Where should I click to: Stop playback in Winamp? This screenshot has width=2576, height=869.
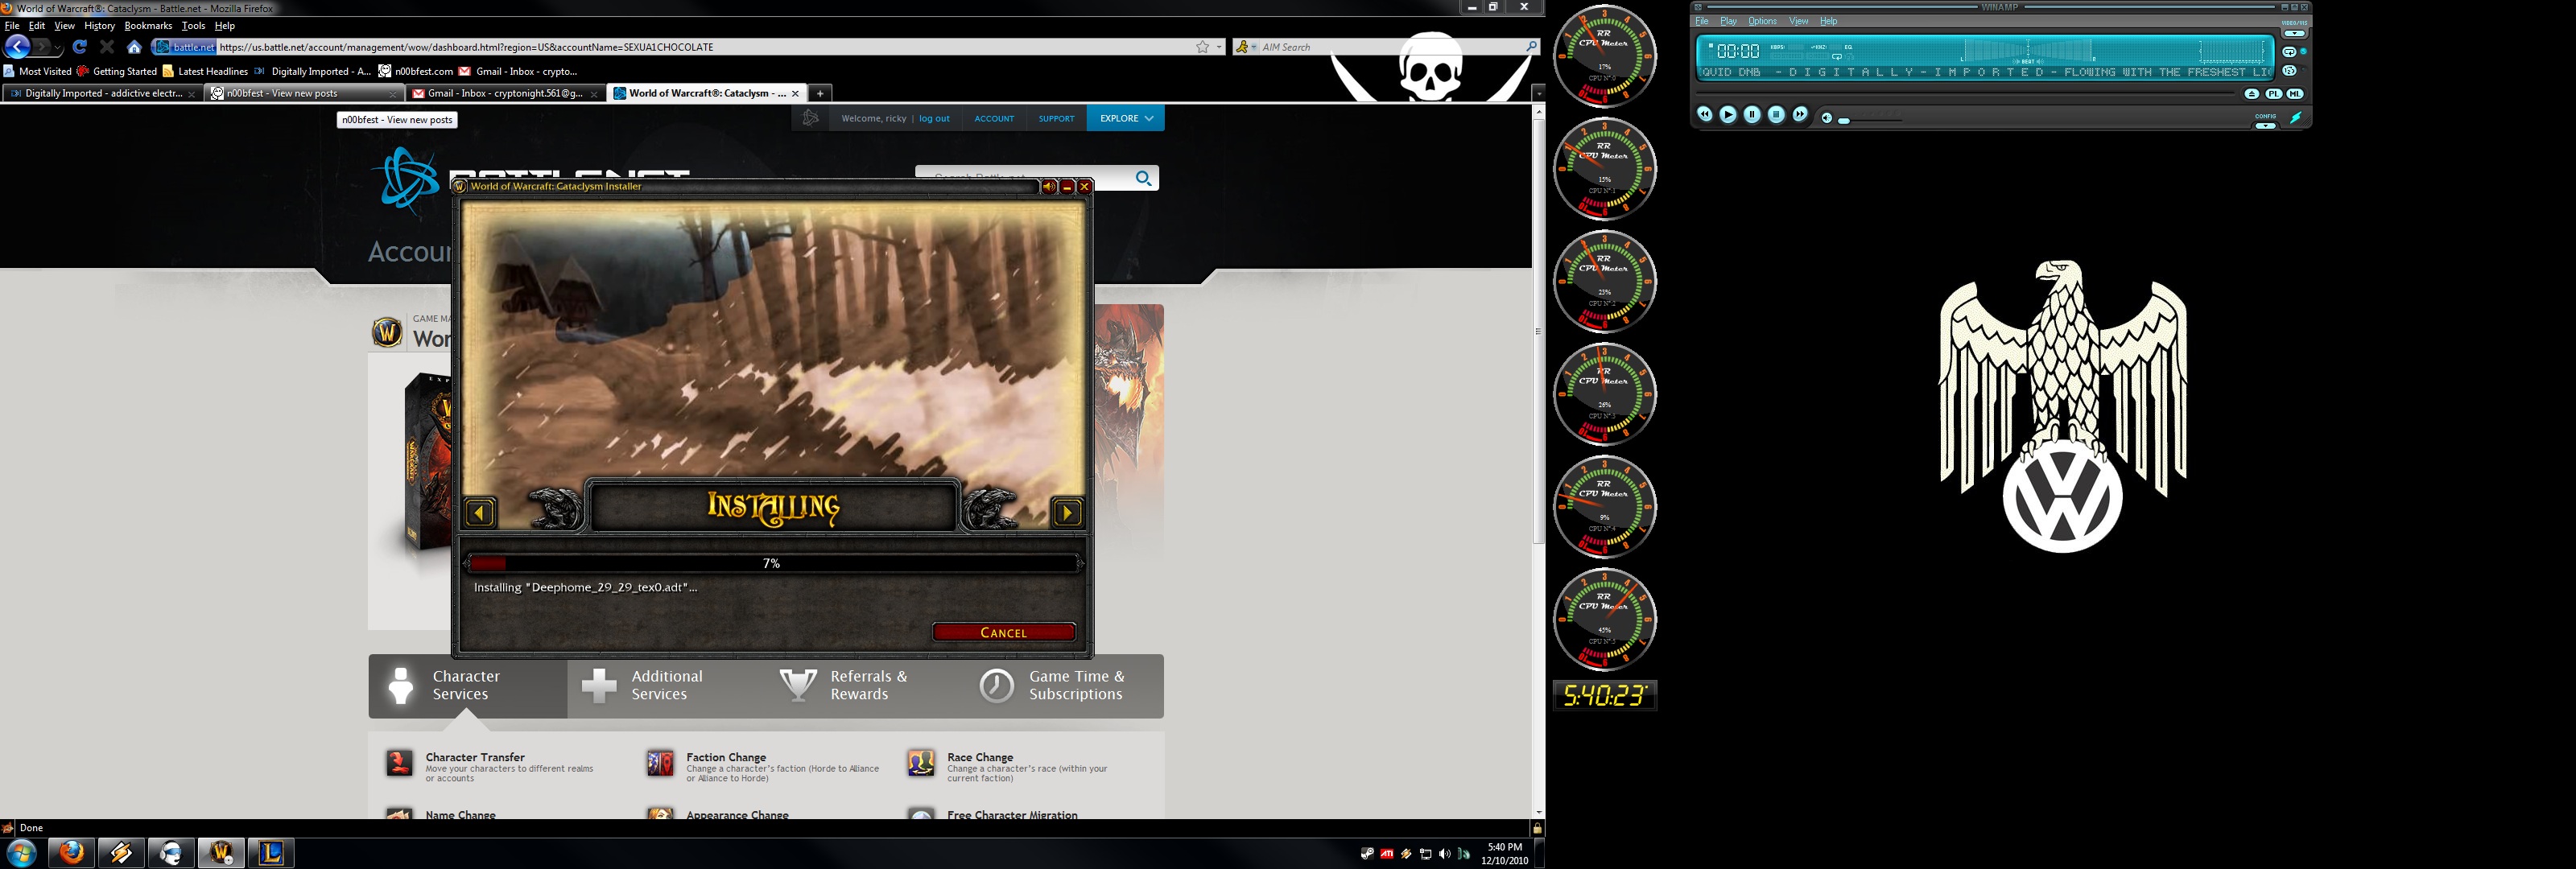(x=1776, y=115)
